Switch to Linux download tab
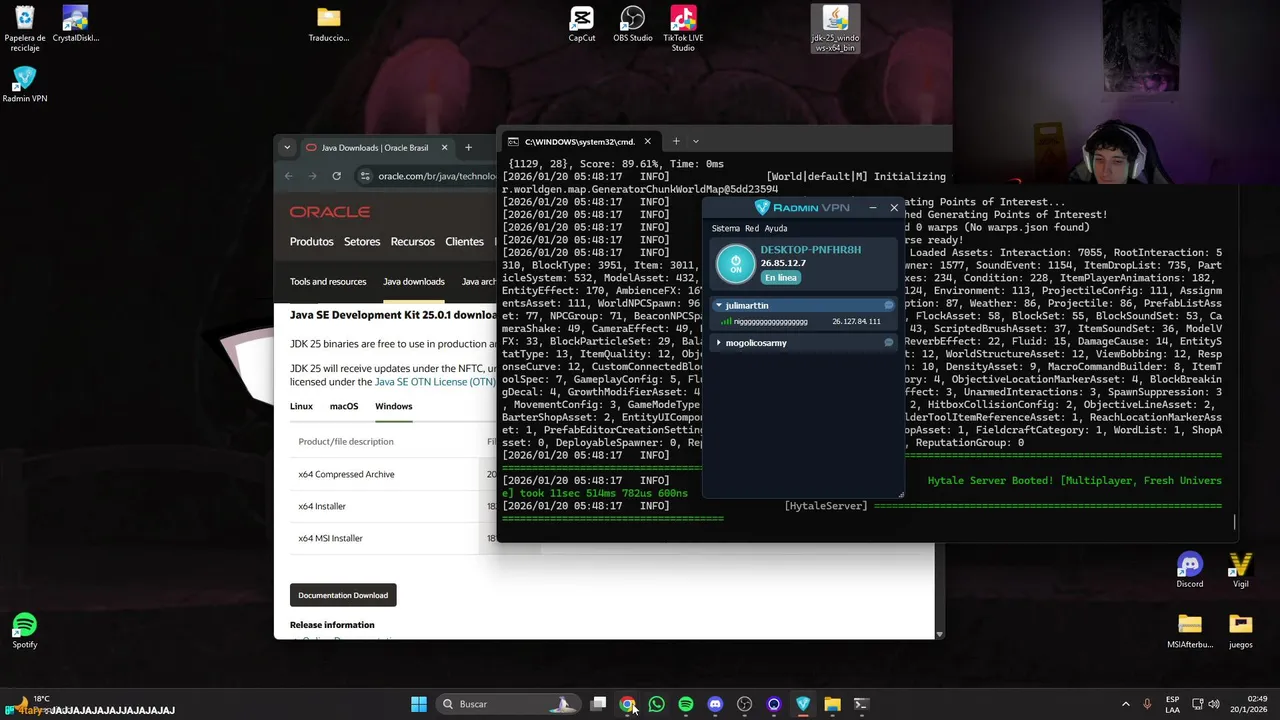The image size is (1280, 720). (x=301, y=406)
